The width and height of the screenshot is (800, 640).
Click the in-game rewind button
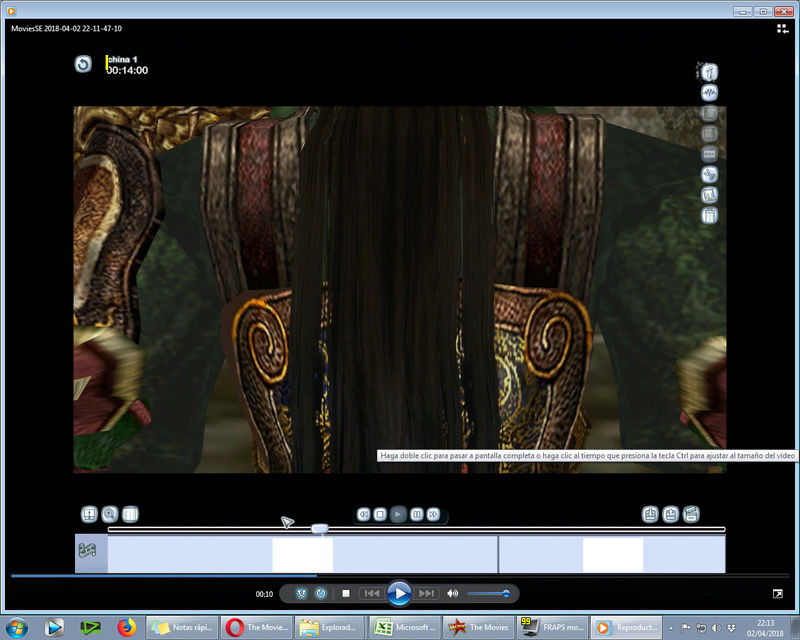coord(364,514)
